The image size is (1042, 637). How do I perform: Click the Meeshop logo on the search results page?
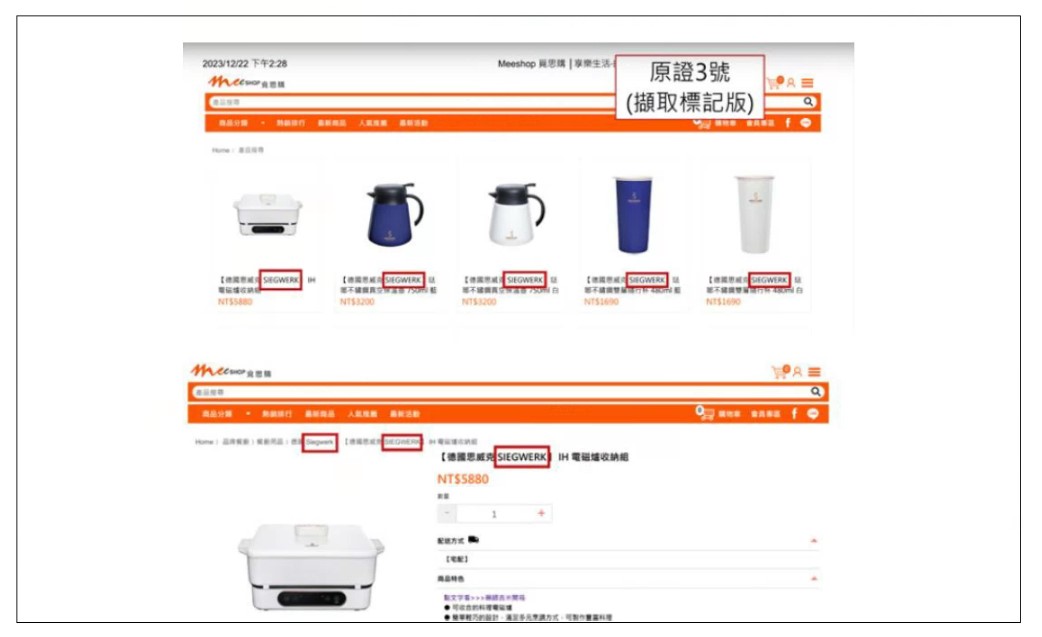(x=246, y=82)
